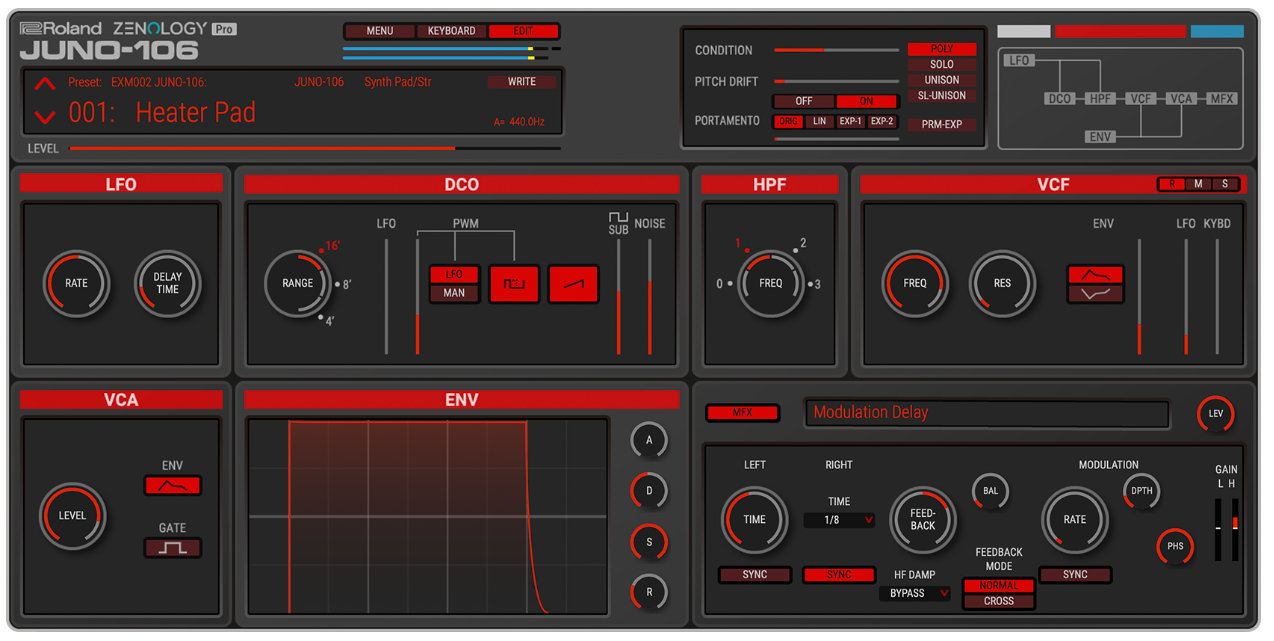Select the inverted envelope polarity in VCF
Screen dimensions: 1274x641
click(x=1096, y=294)
